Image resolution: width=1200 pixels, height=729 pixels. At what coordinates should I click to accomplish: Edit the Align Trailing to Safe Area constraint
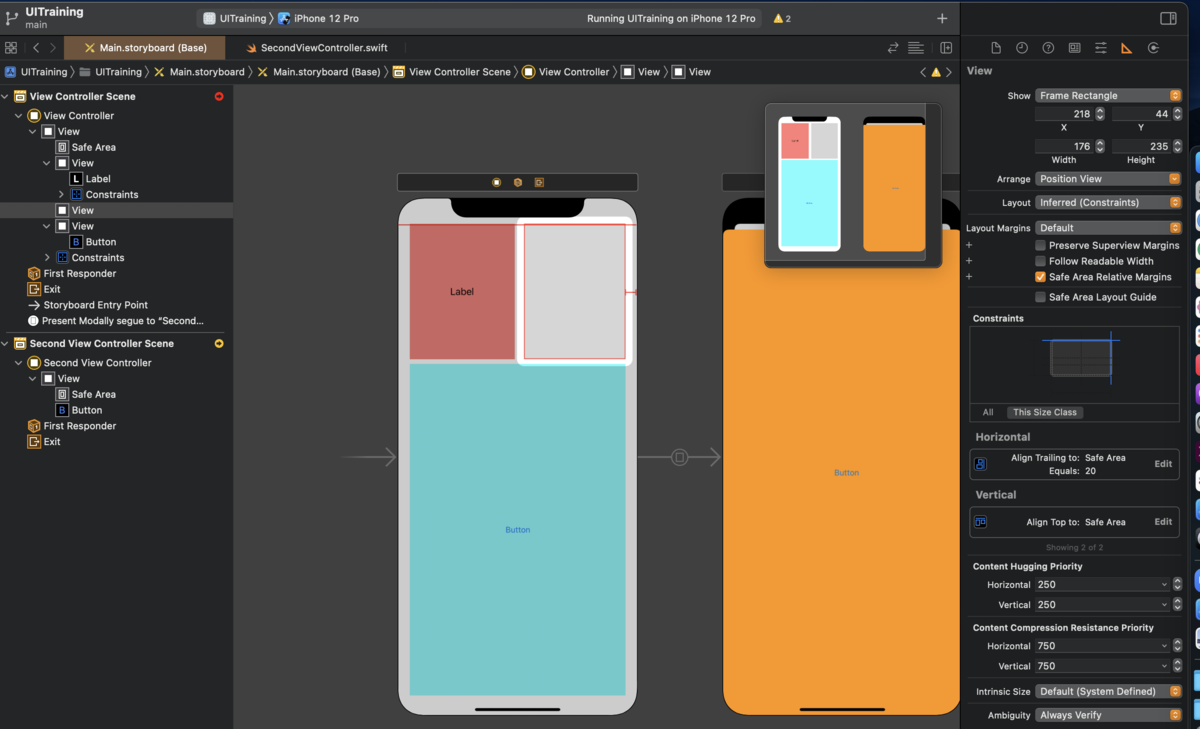[x=1163, y=464]
